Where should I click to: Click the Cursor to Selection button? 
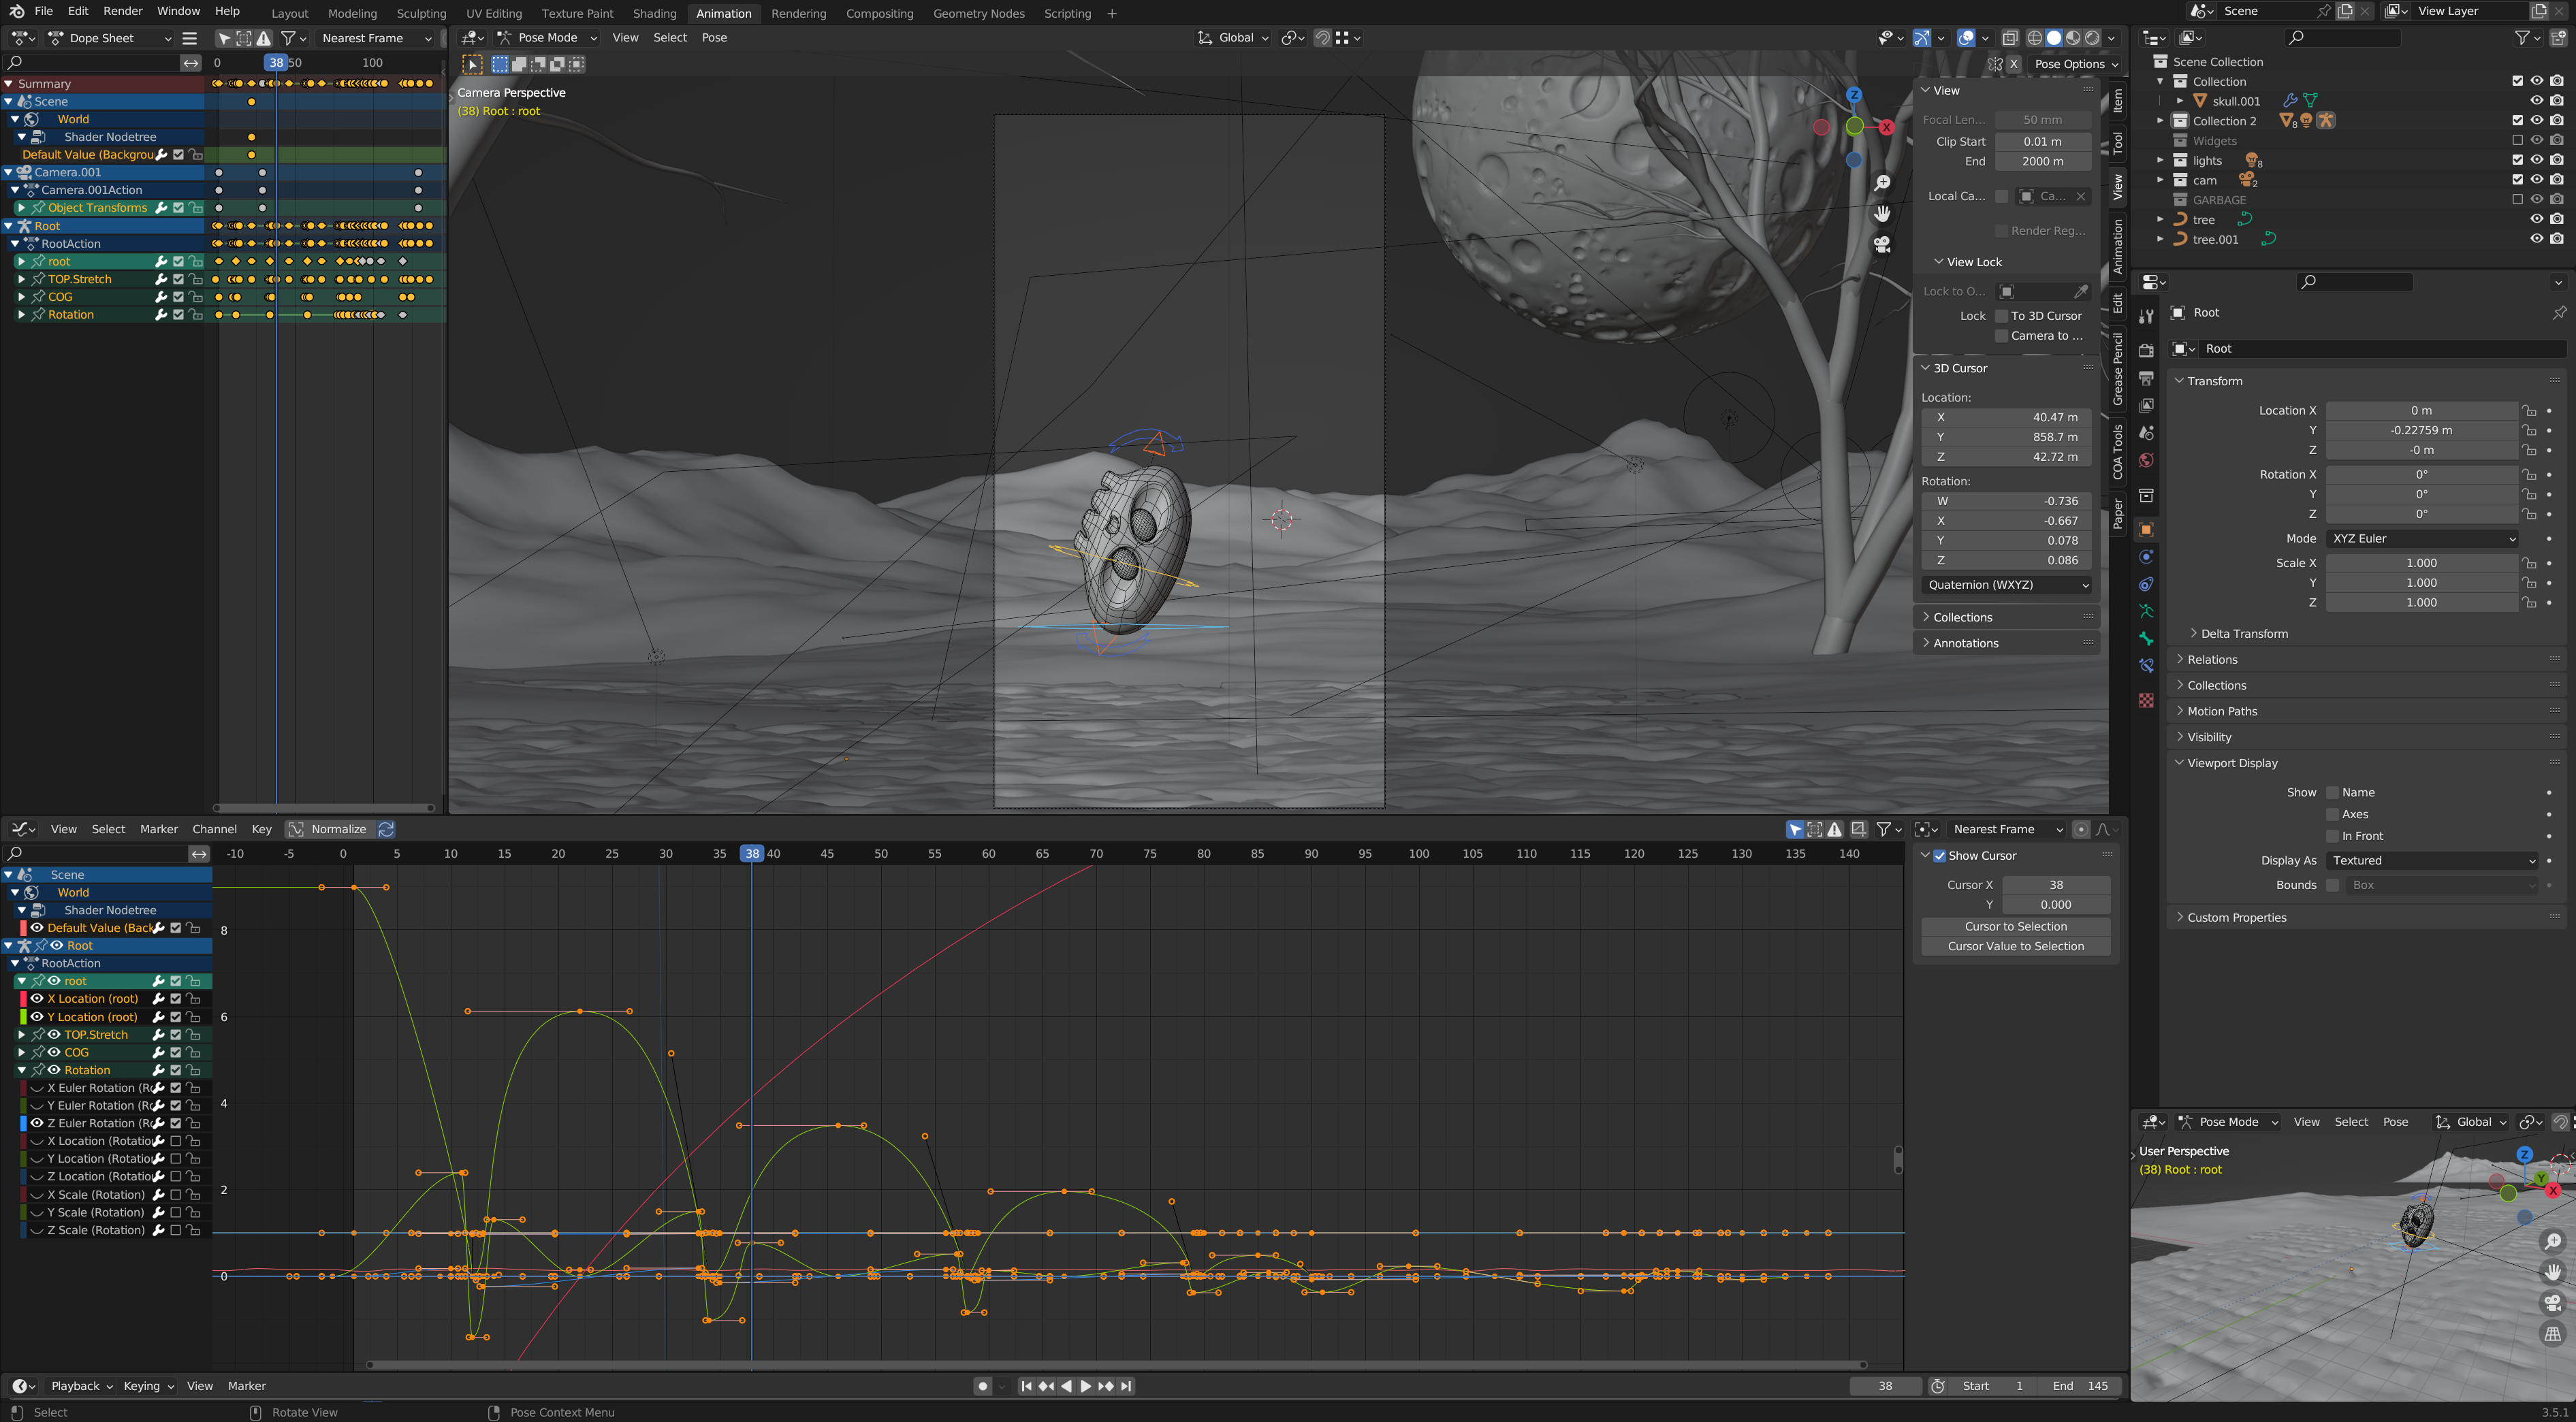2015,927
